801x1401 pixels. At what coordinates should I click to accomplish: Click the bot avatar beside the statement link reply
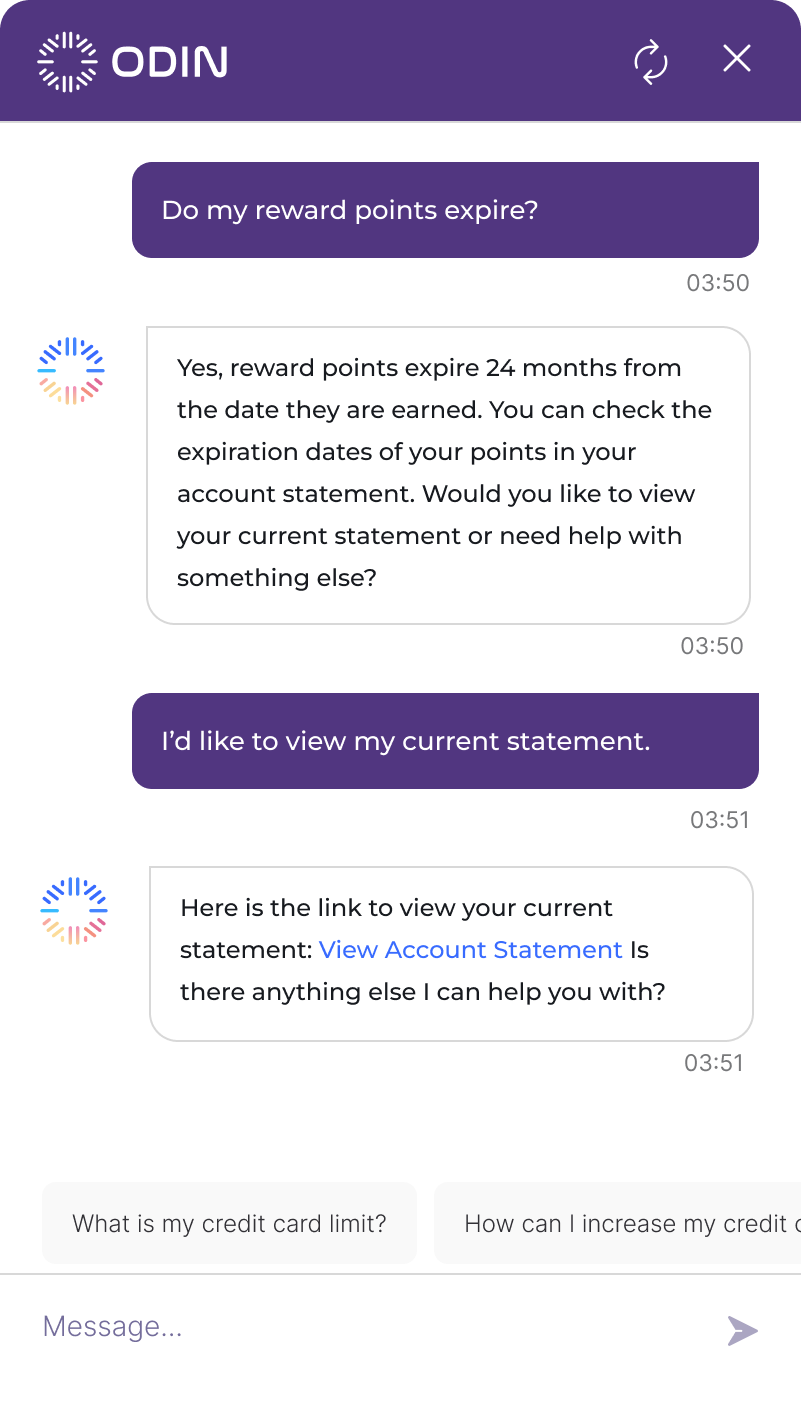[x=74, y=911]
